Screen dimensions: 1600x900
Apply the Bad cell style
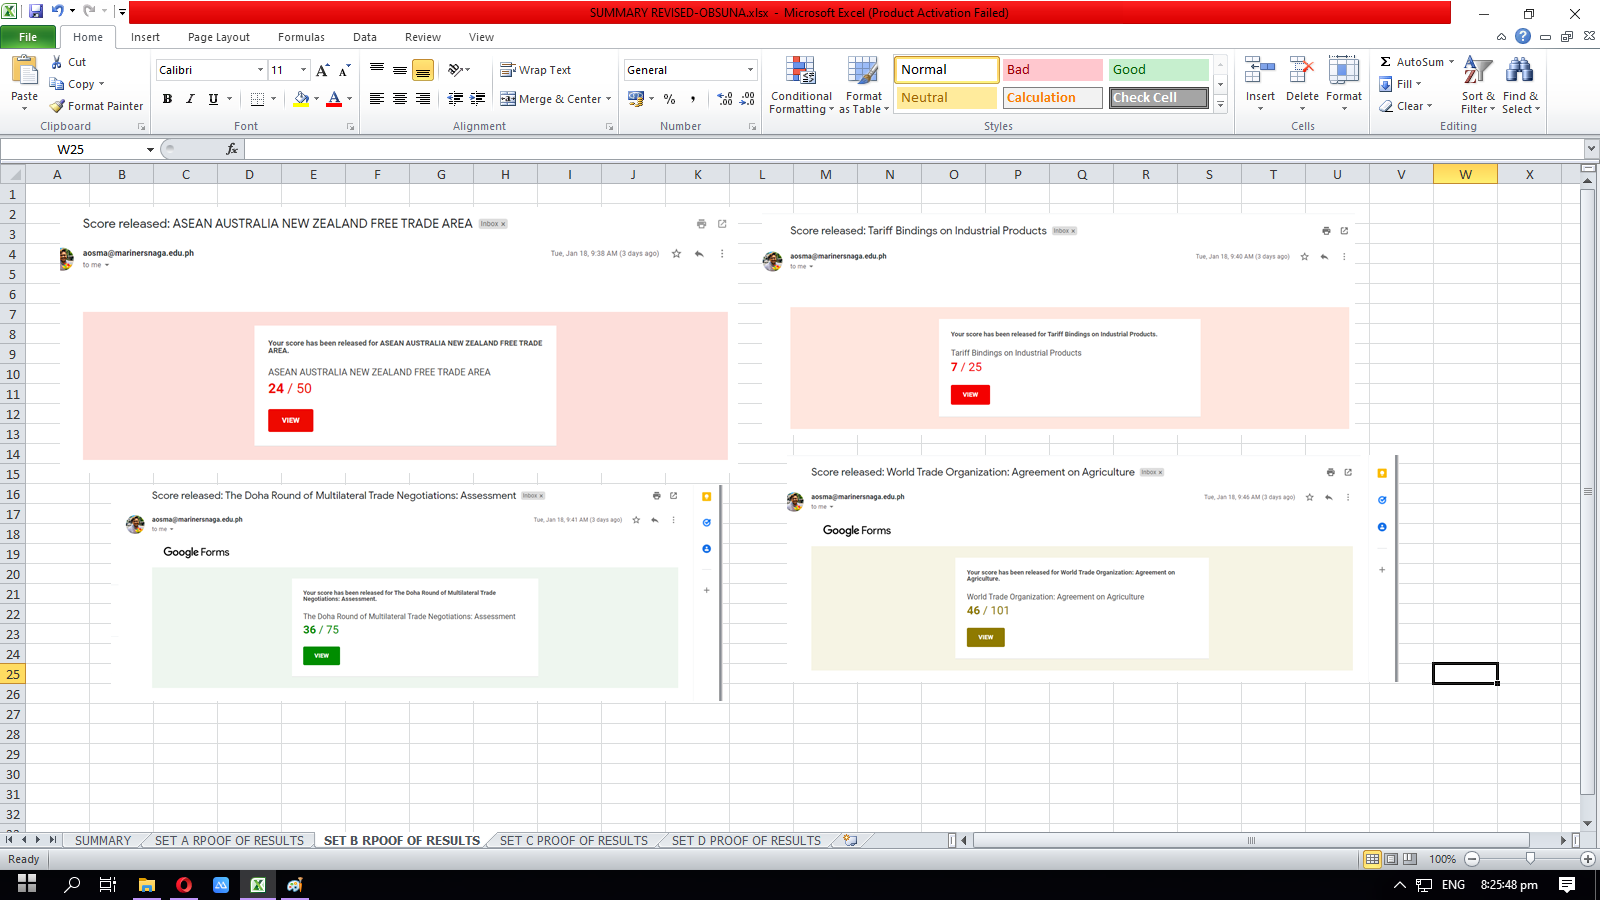pyautogui.click(x=1052, y=70)
